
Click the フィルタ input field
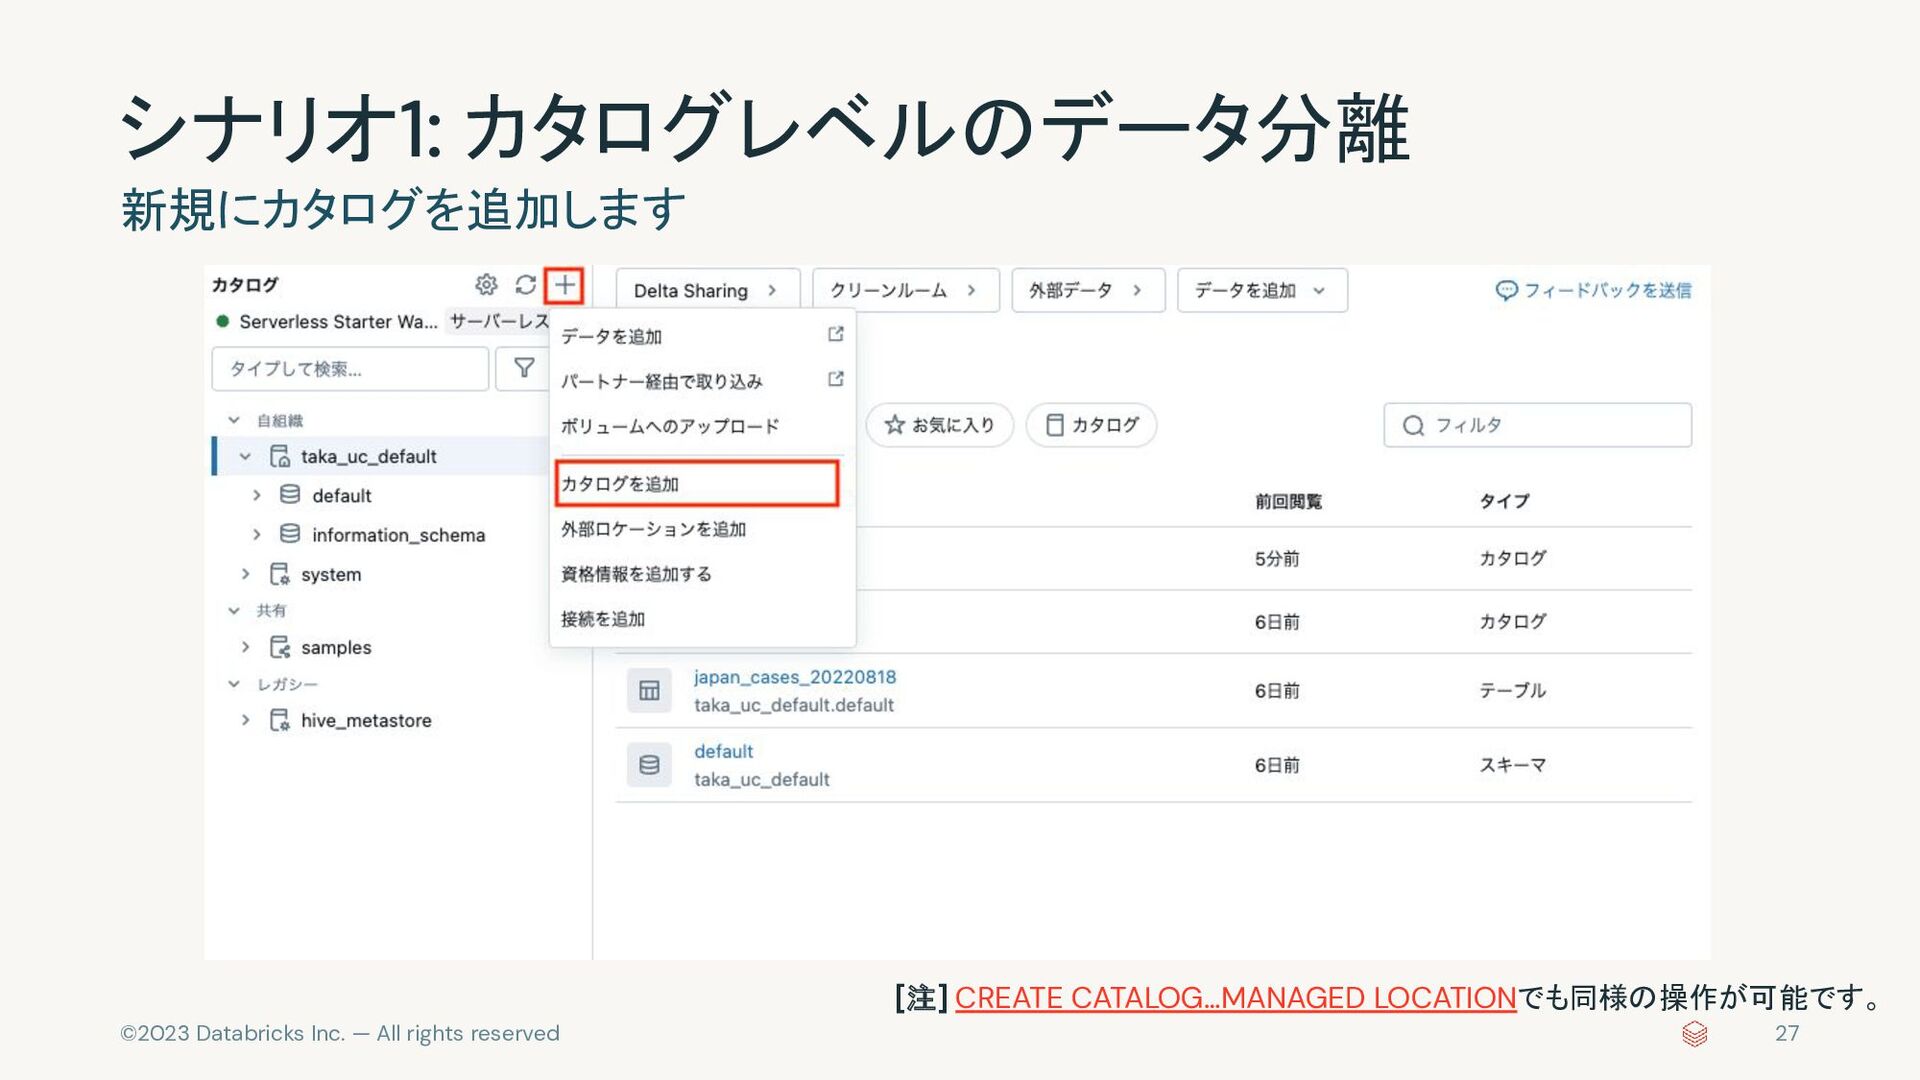pos(1538,425)
